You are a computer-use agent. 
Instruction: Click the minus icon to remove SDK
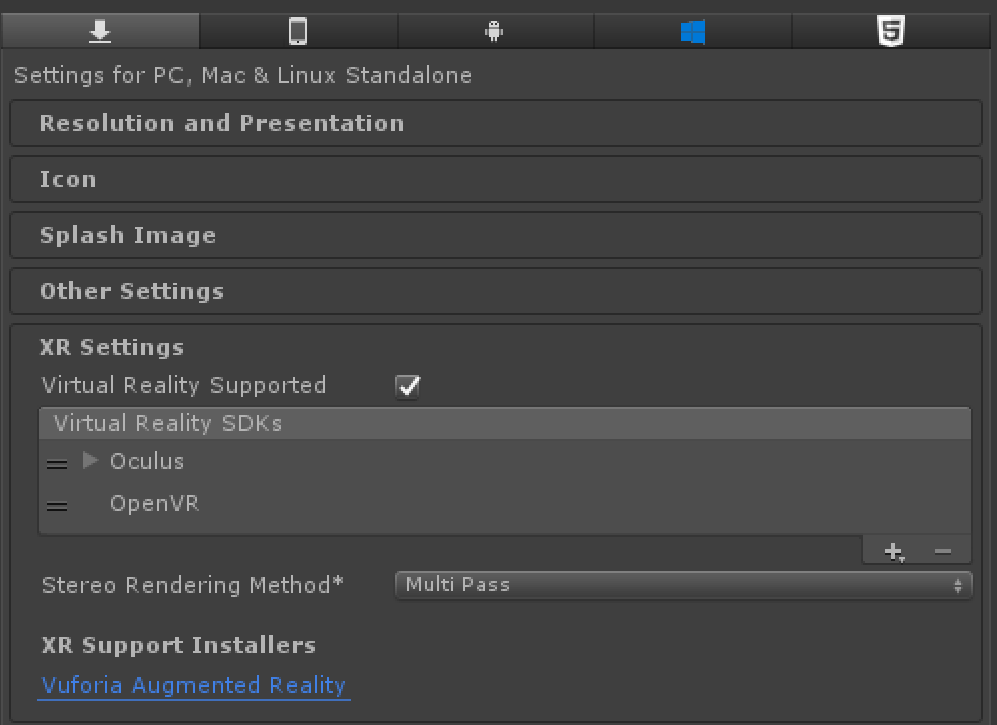pyautogui.click(x=942, y=551)
